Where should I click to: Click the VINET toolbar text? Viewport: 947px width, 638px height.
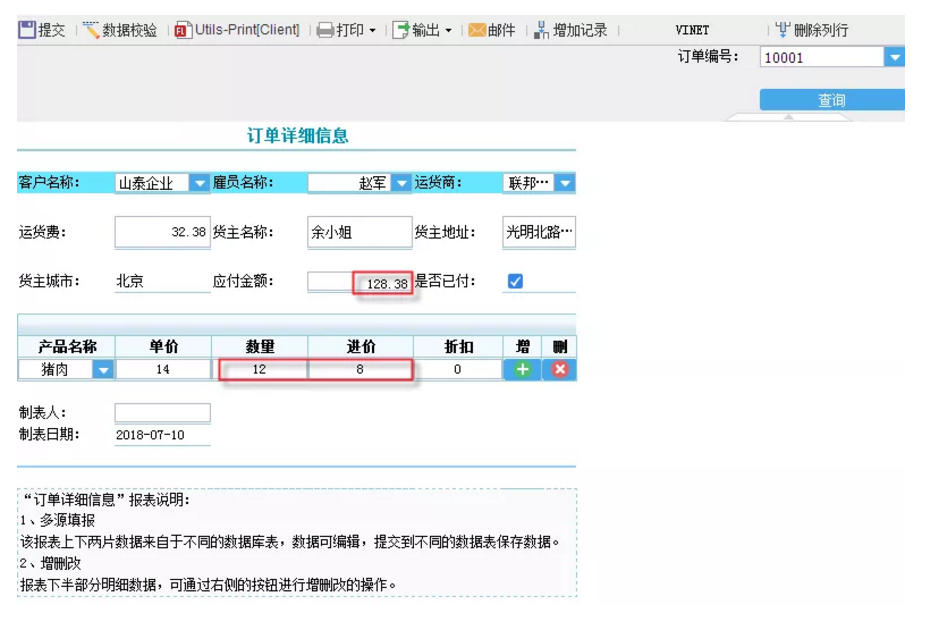(692, 30)
